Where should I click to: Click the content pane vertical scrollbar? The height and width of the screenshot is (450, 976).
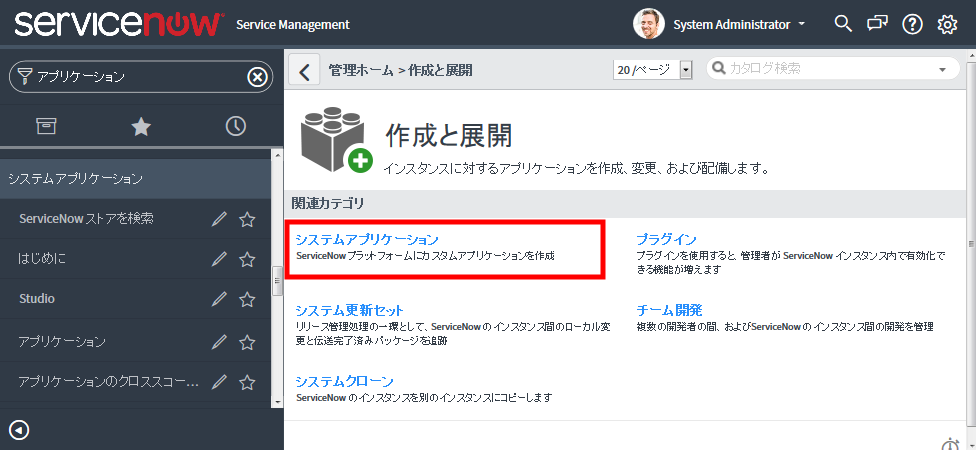(x=971, y=243)
